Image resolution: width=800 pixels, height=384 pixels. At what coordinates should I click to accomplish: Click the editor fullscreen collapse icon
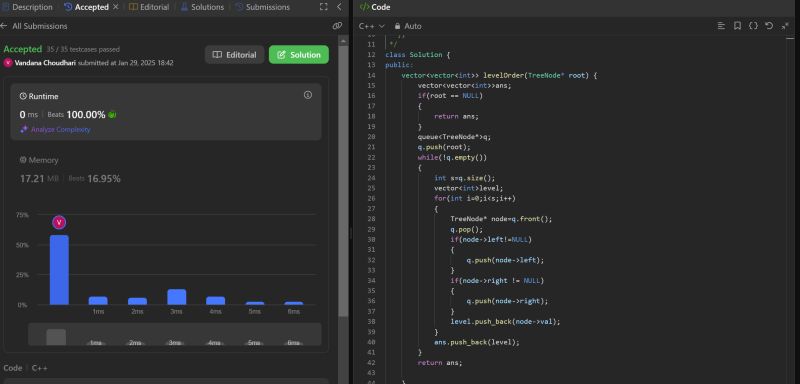tap(785, 26)
